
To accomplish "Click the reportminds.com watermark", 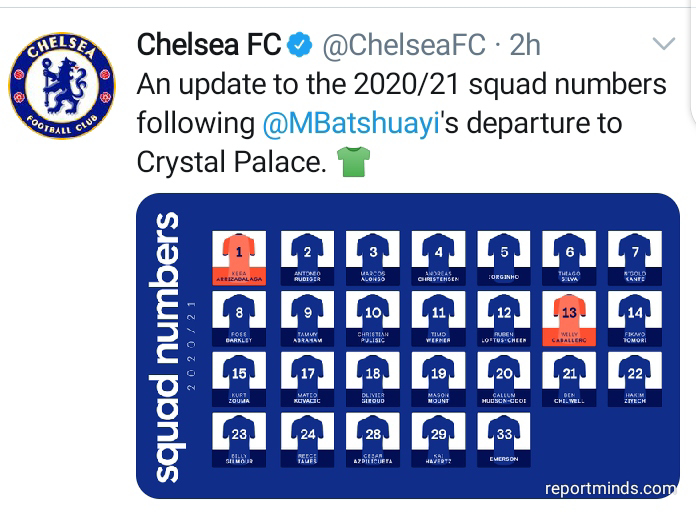I will [x=610, y=489].
